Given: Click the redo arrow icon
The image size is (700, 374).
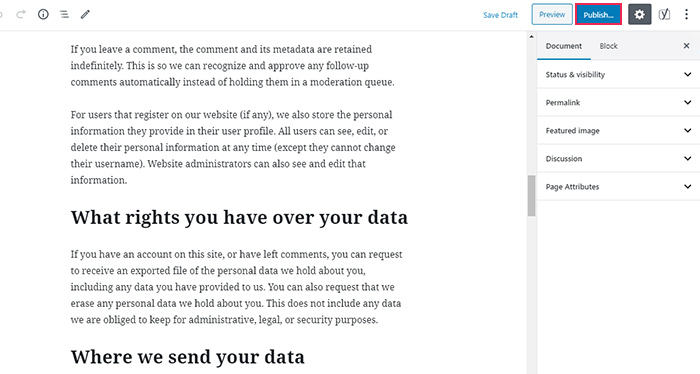Looking at the screenshot, I should 21,15.
